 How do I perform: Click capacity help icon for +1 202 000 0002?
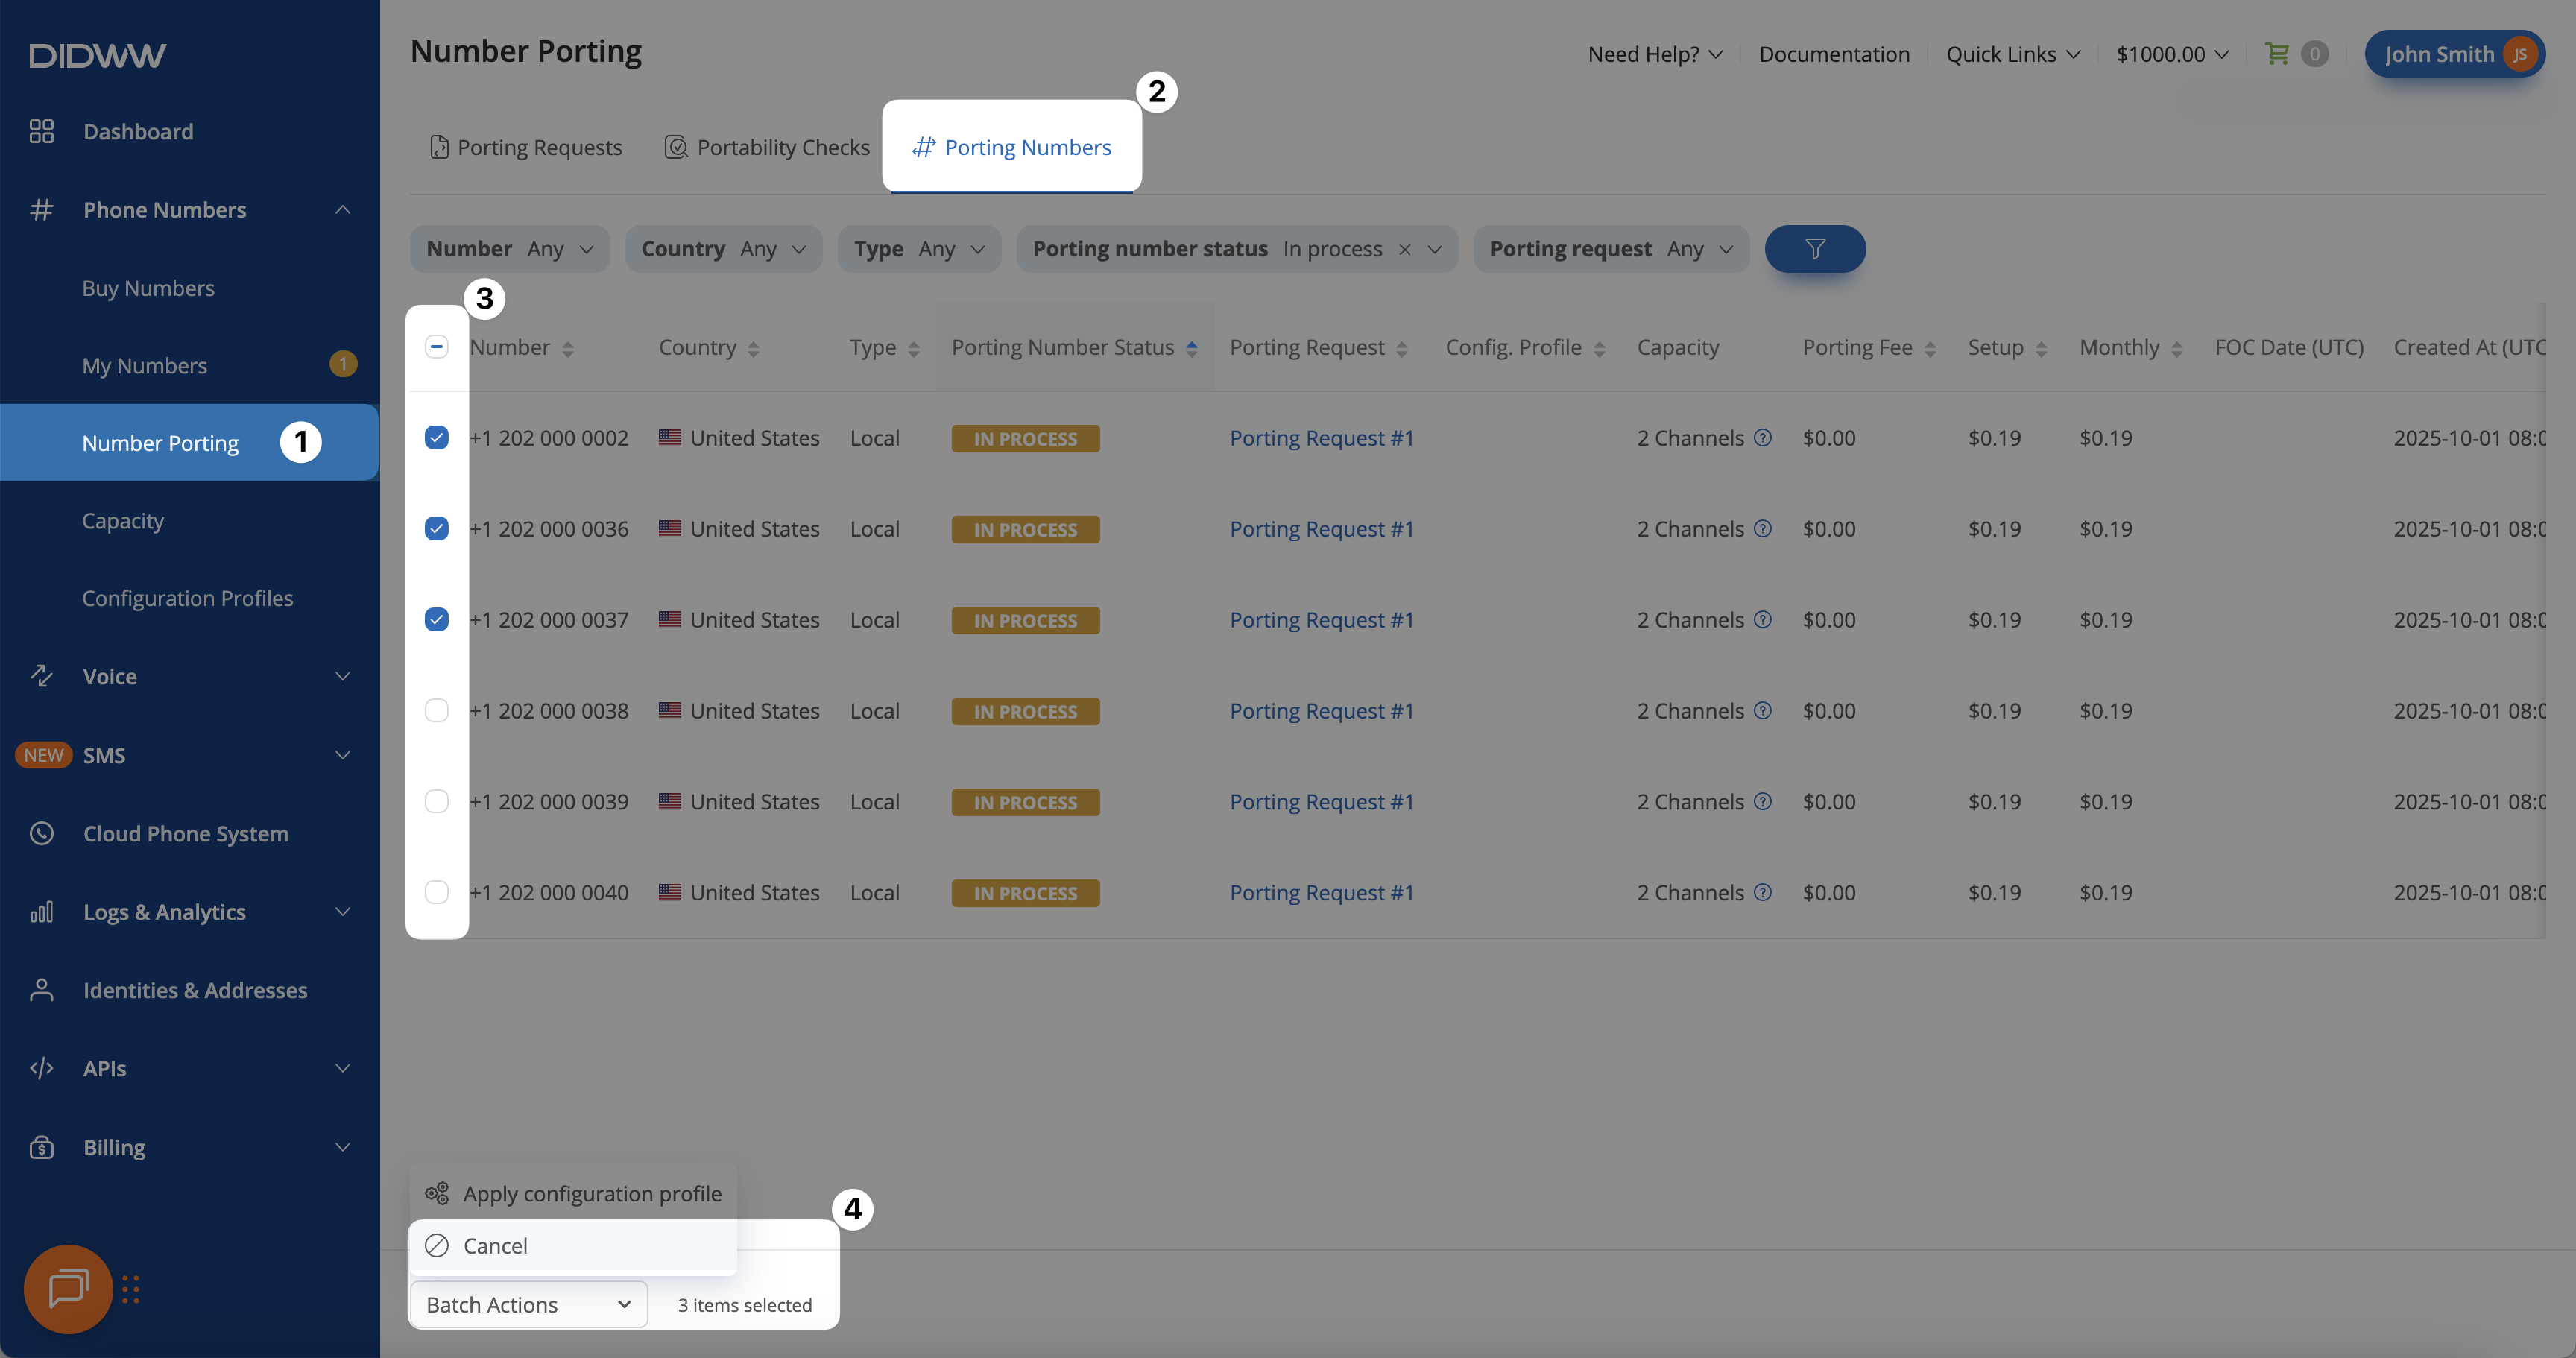click(1763, 438)
